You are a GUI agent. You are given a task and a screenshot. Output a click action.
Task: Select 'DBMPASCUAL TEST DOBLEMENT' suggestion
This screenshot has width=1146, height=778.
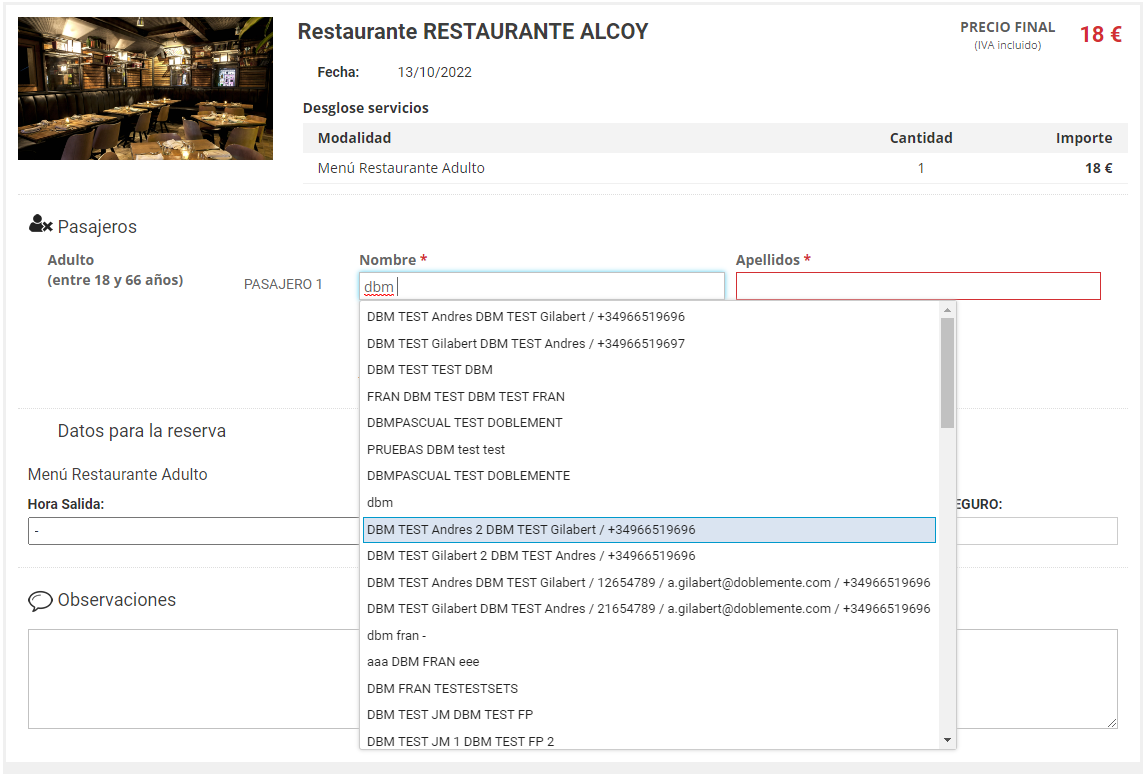650,423
